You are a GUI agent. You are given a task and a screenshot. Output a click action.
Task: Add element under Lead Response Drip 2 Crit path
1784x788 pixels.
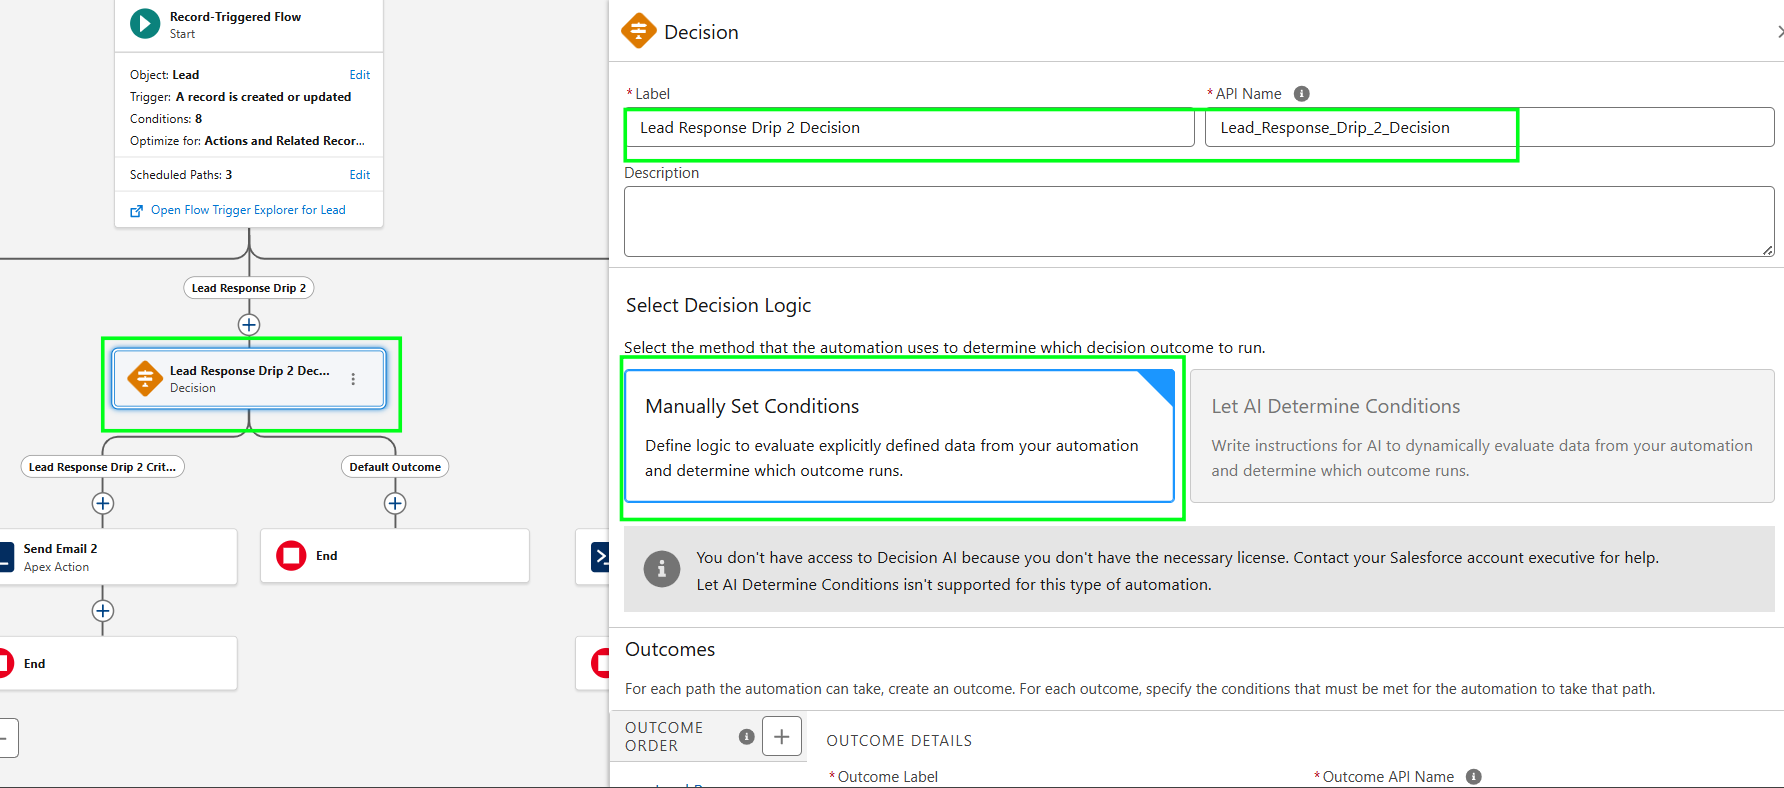point(103,503)
